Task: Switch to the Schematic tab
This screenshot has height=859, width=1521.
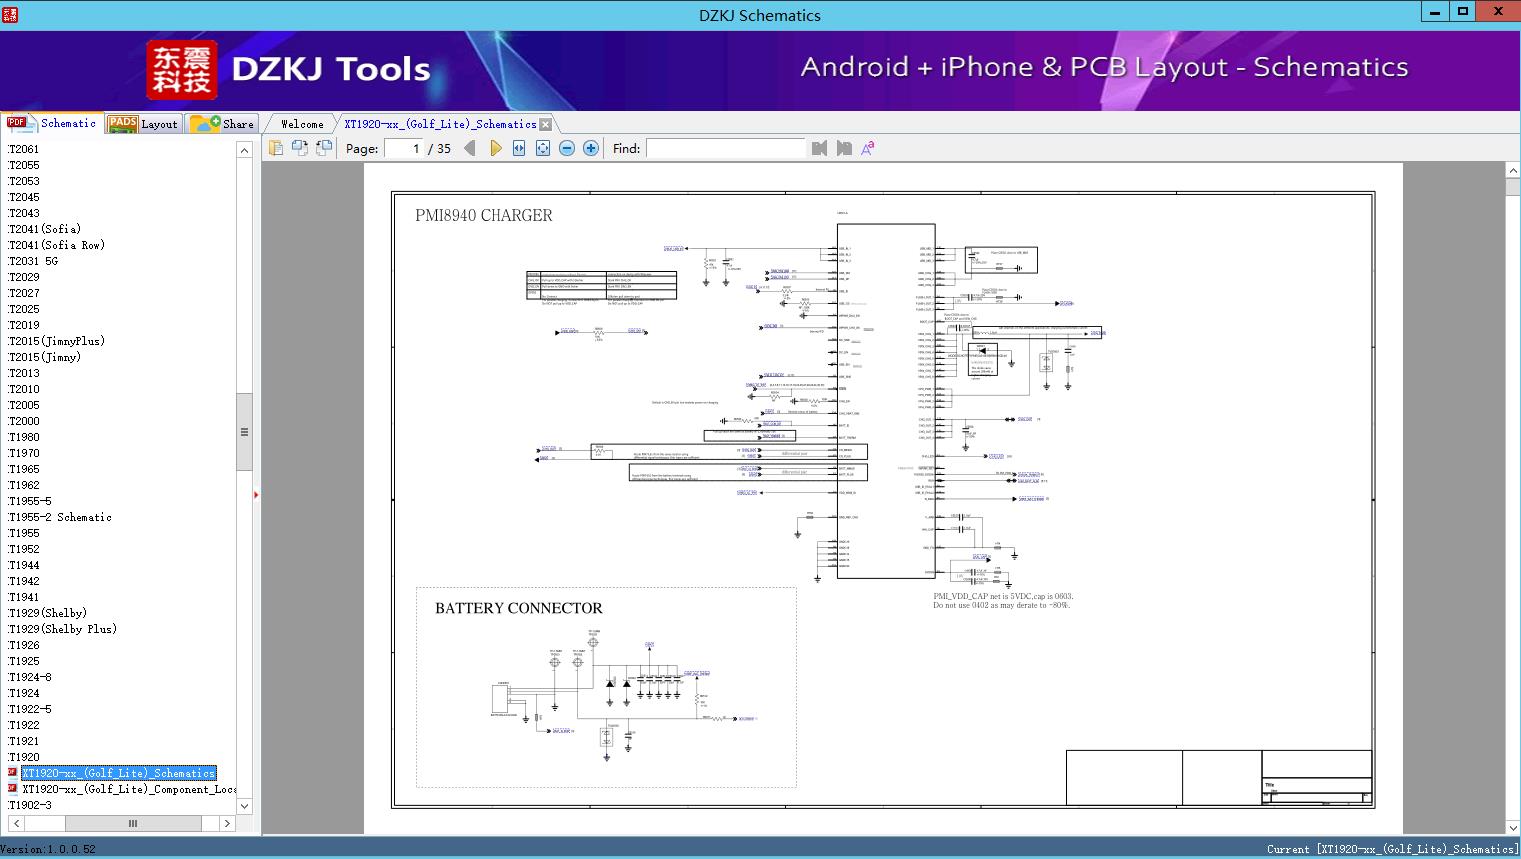Action: (x=52, y=123)
